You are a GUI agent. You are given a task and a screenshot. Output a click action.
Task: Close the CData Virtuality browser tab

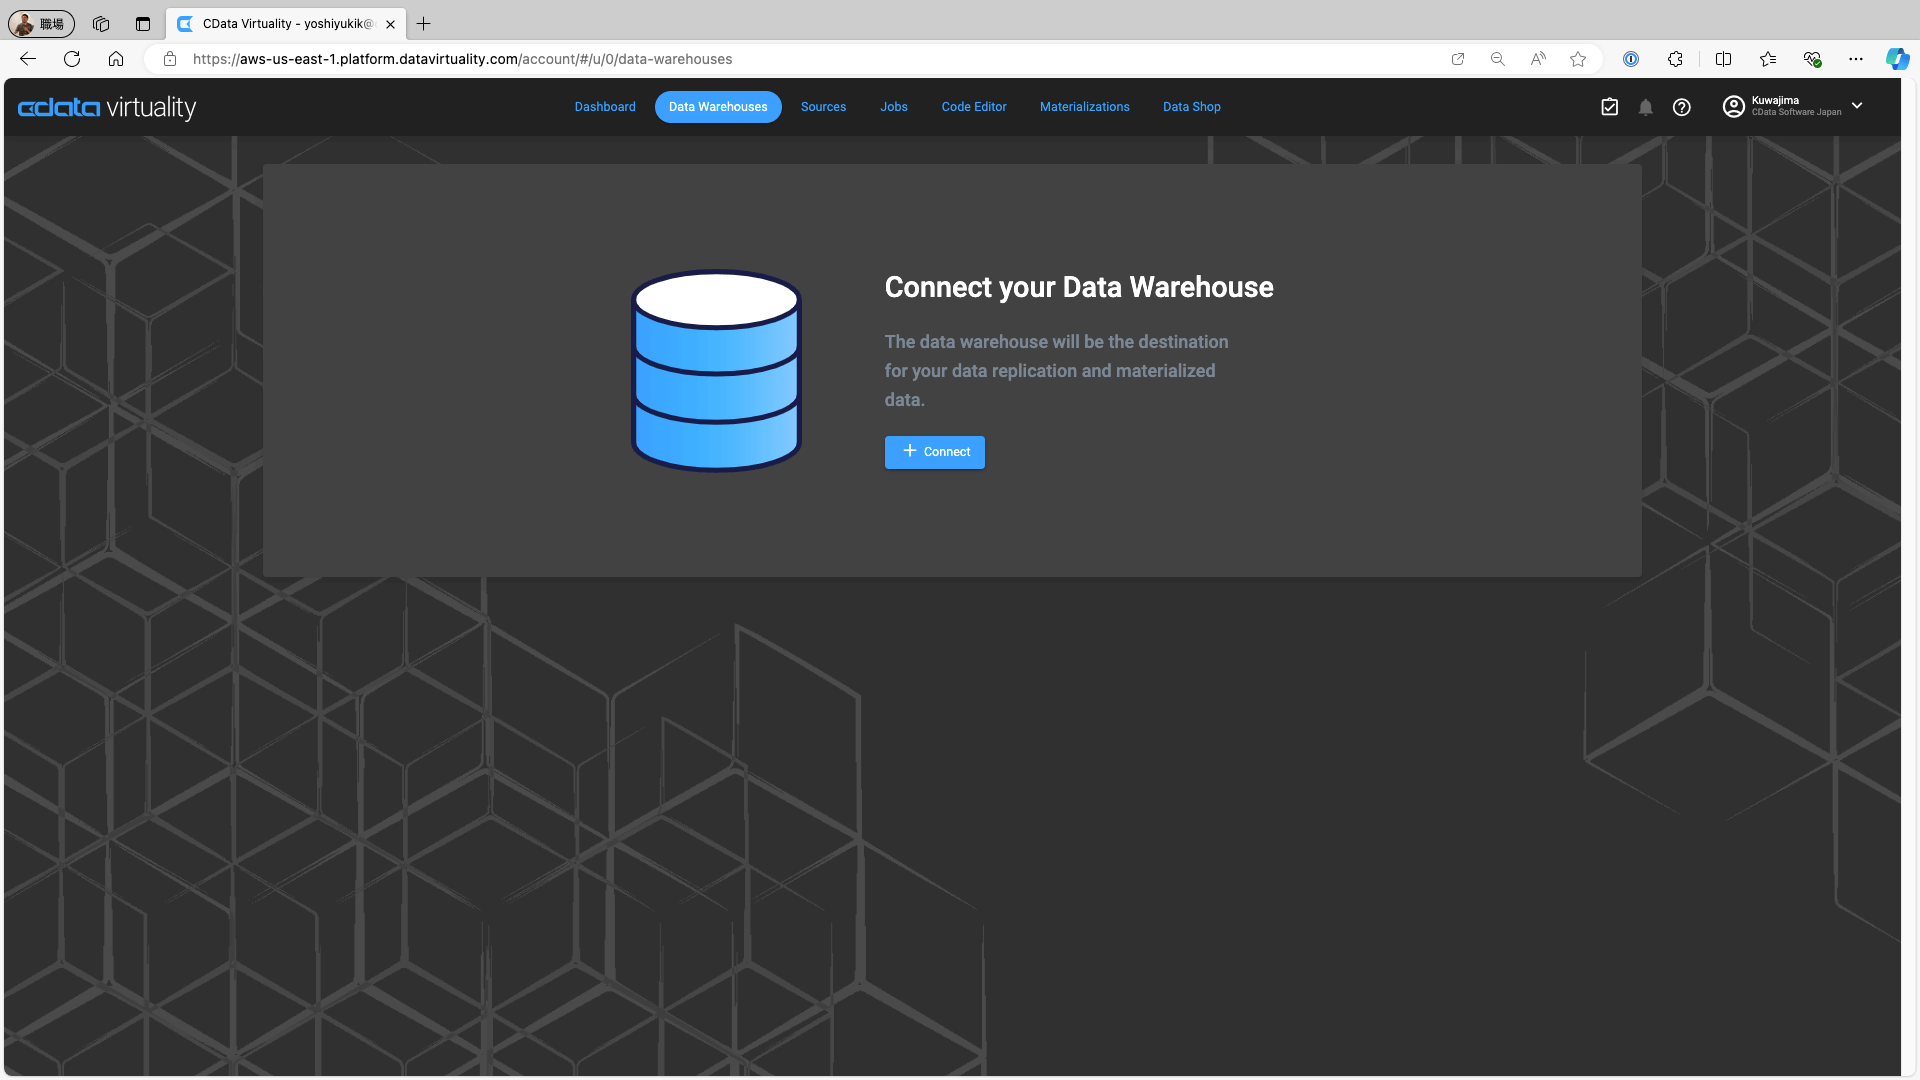(391, 24)
